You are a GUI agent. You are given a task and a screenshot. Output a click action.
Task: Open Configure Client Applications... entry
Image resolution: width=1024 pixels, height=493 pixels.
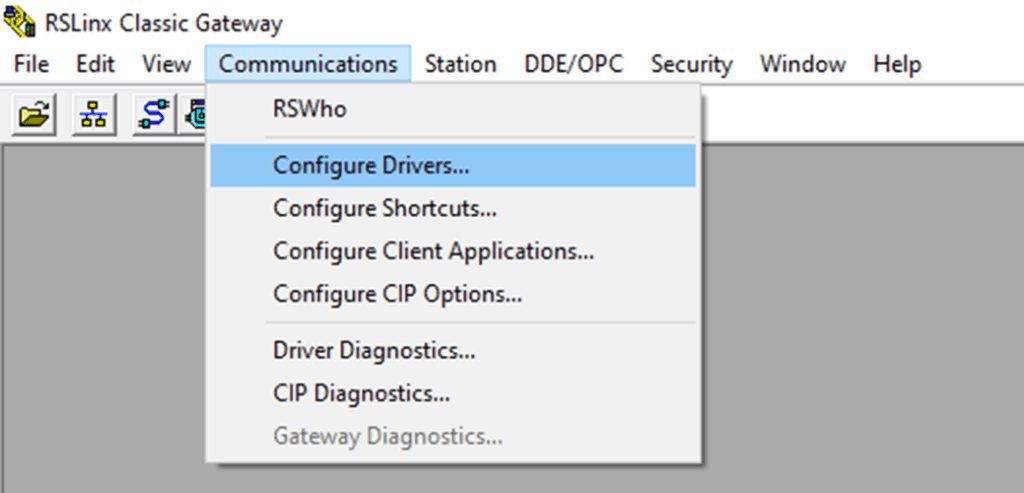point(433,251)
